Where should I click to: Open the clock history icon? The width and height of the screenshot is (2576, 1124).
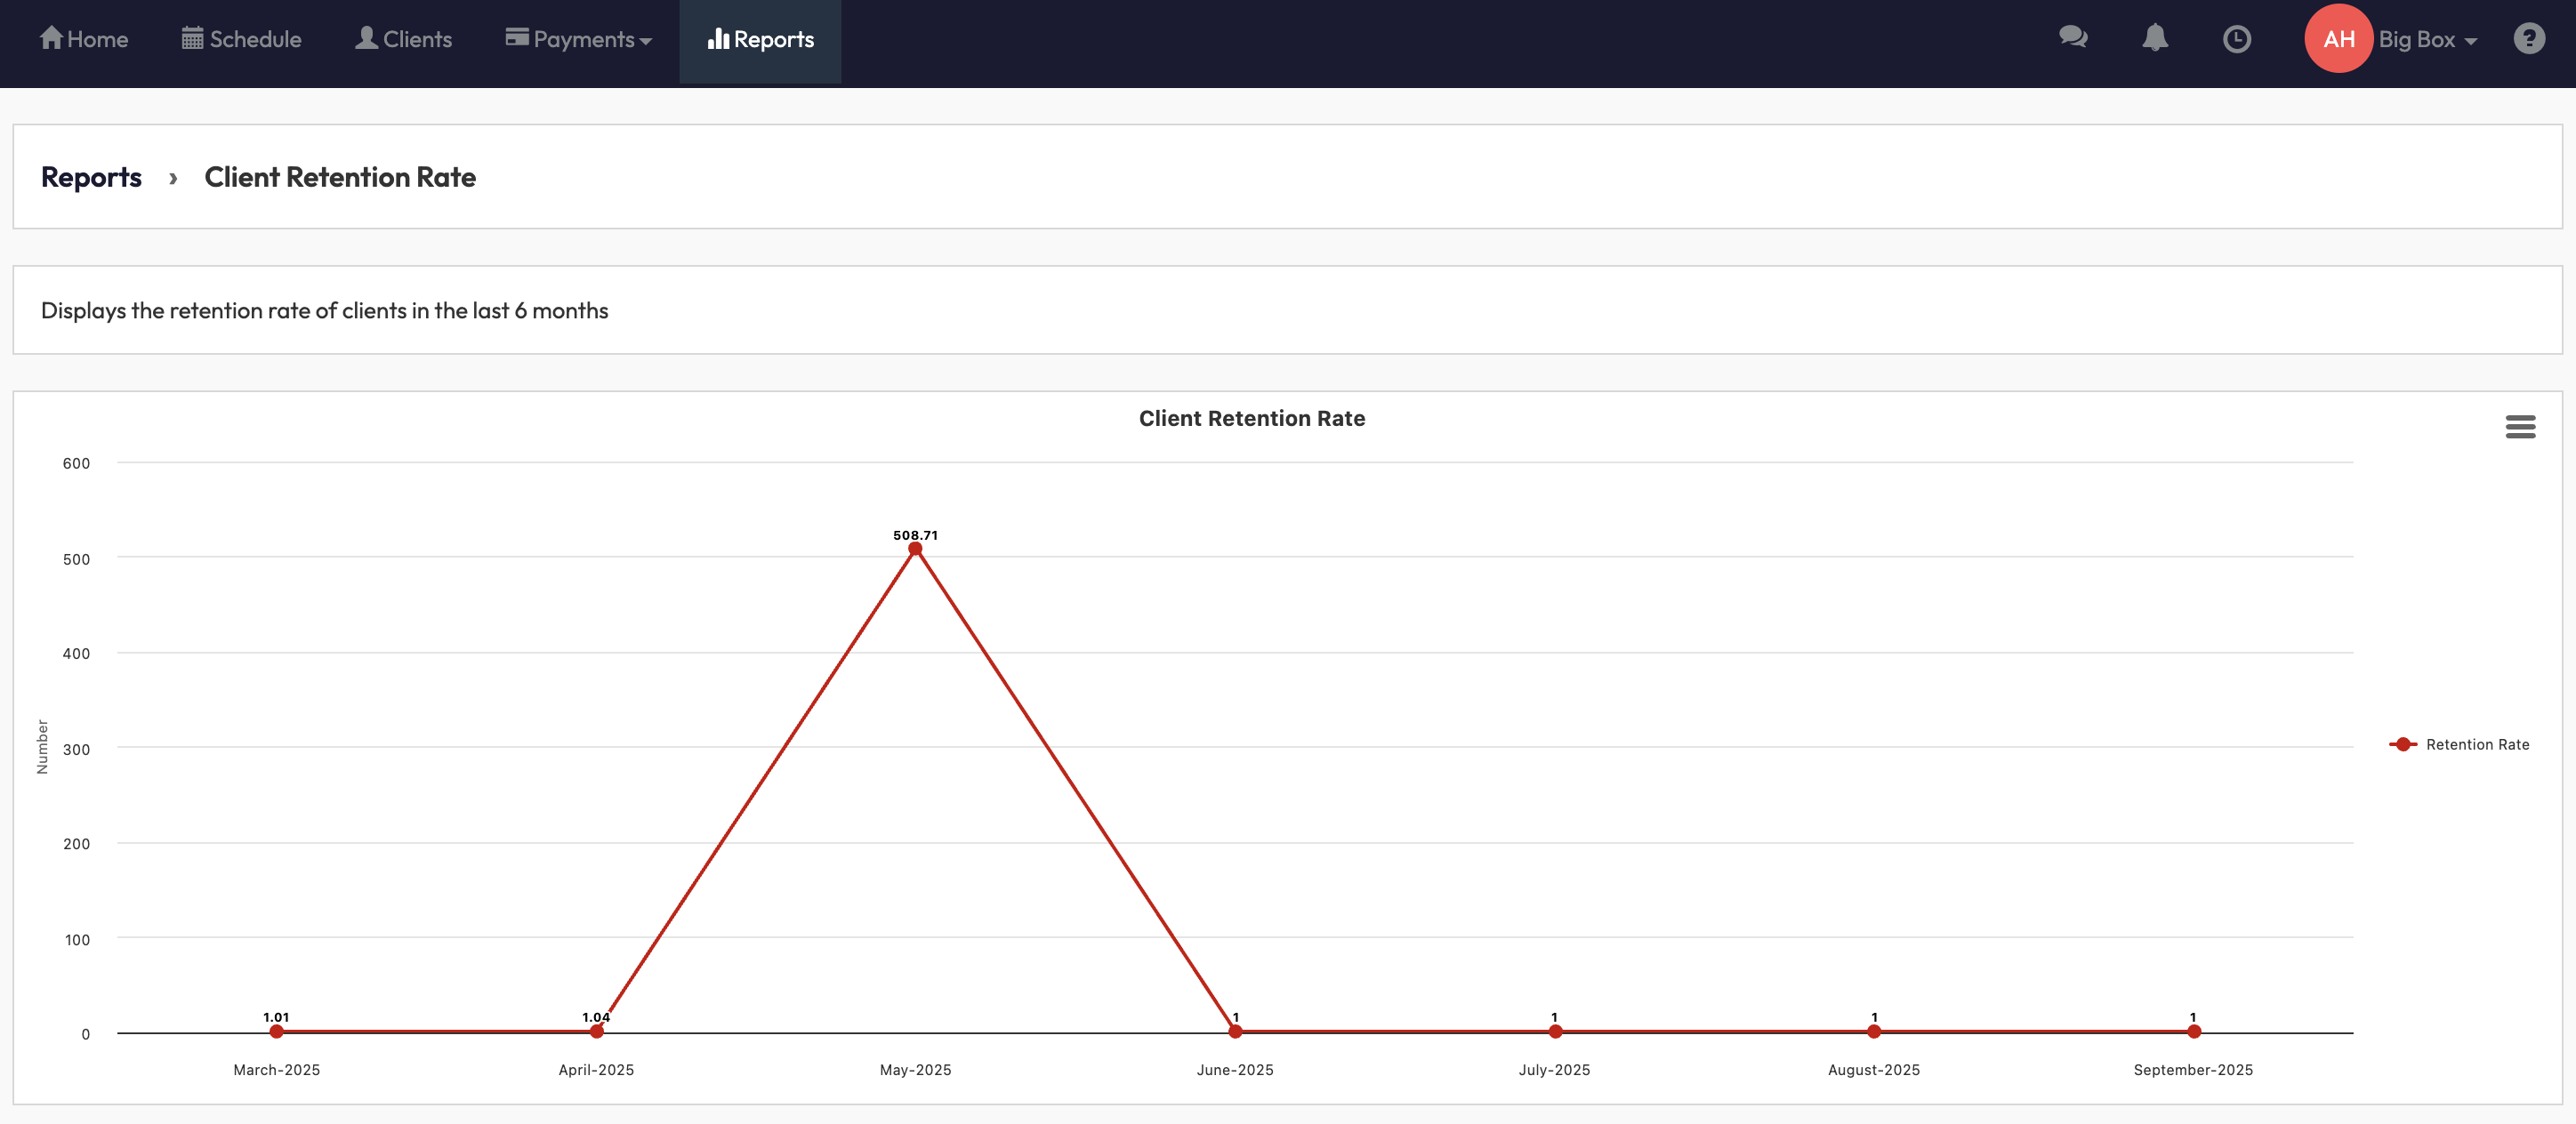pyautogui.click(x=2237, y=39)
